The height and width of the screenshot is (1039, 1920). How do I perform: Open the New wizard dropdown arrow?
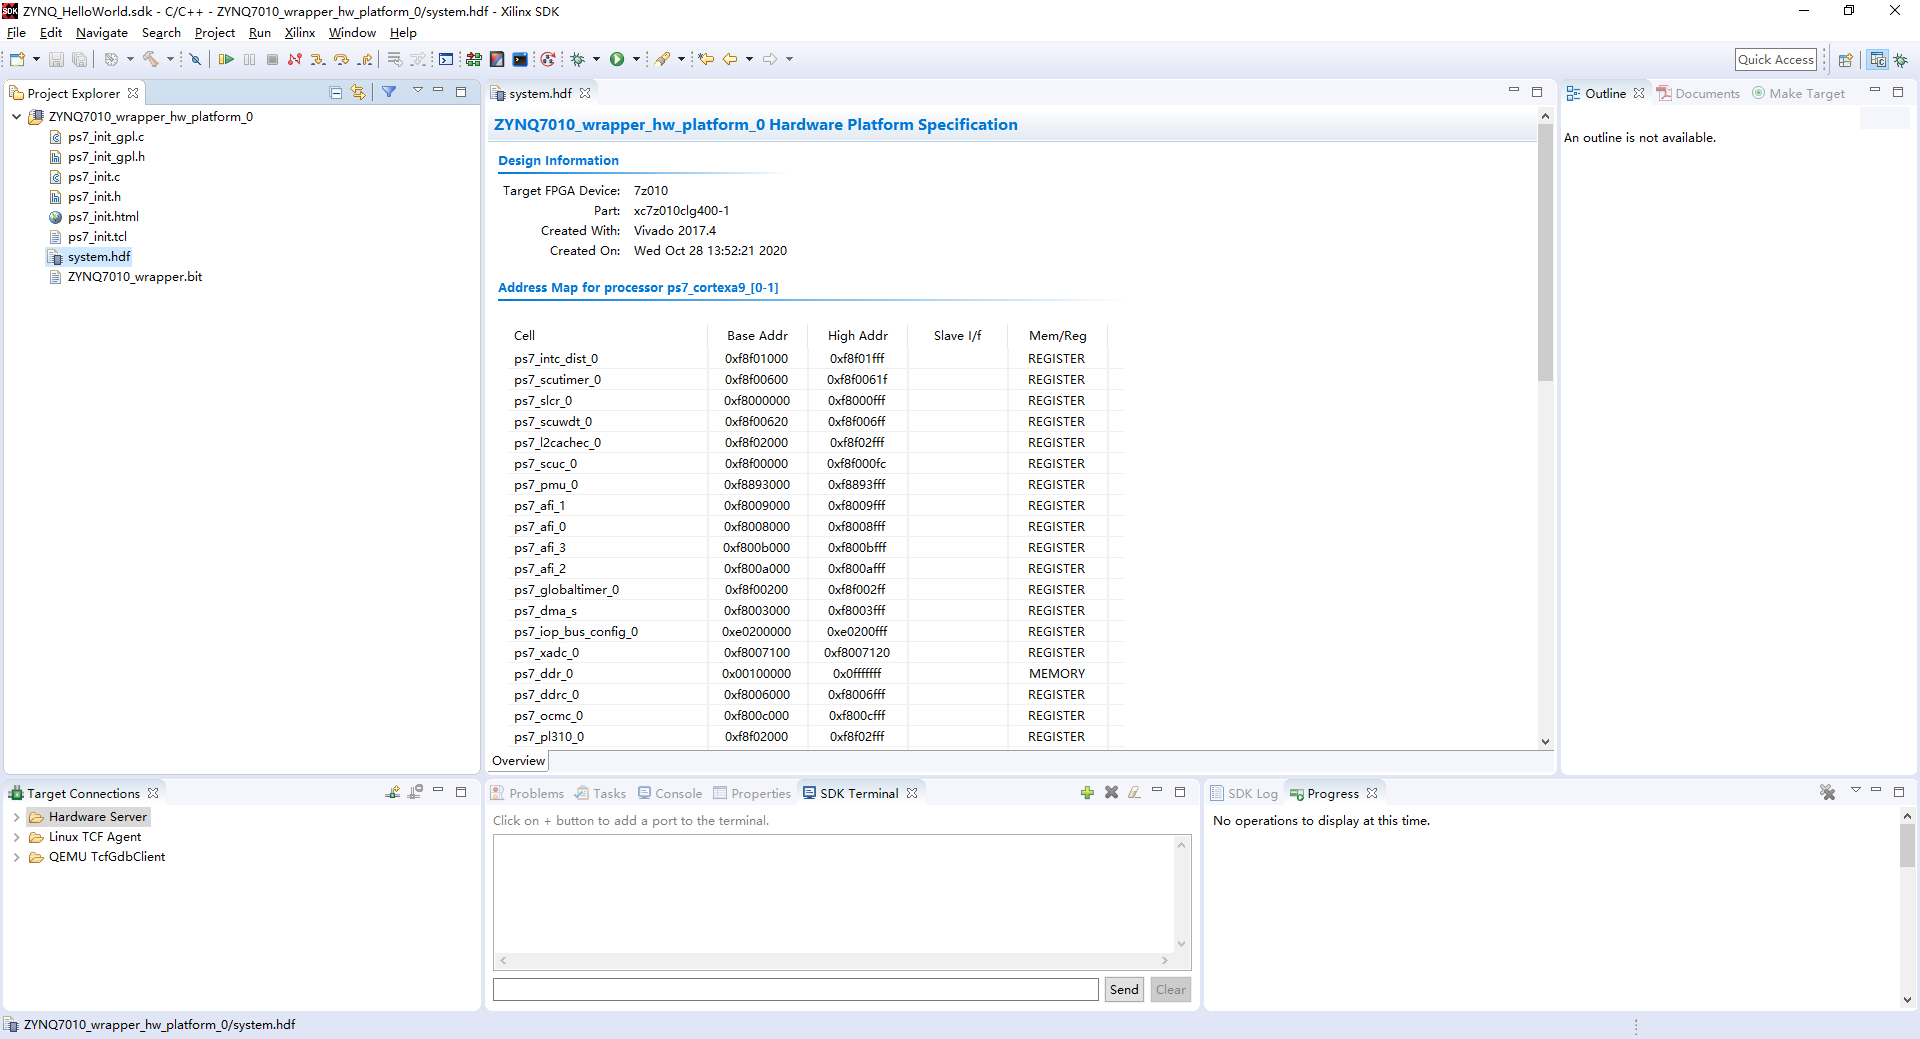click(x=36, y=60)
